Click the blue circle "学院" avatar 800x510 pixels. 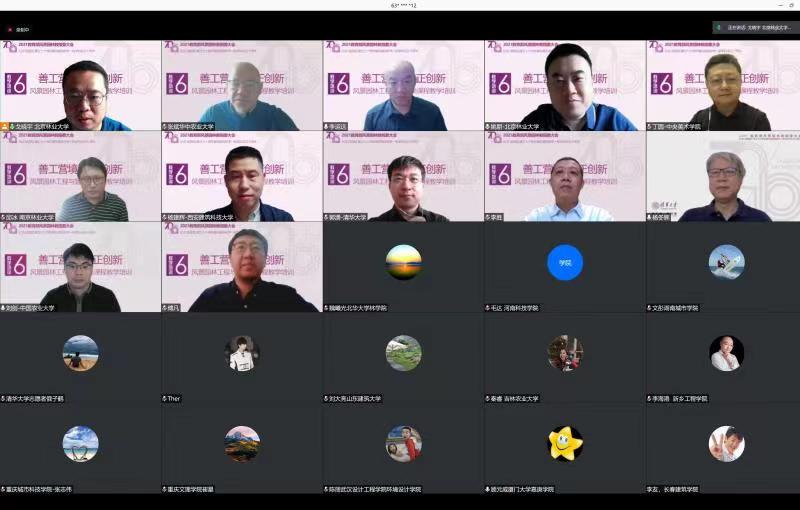coord(565,262)
